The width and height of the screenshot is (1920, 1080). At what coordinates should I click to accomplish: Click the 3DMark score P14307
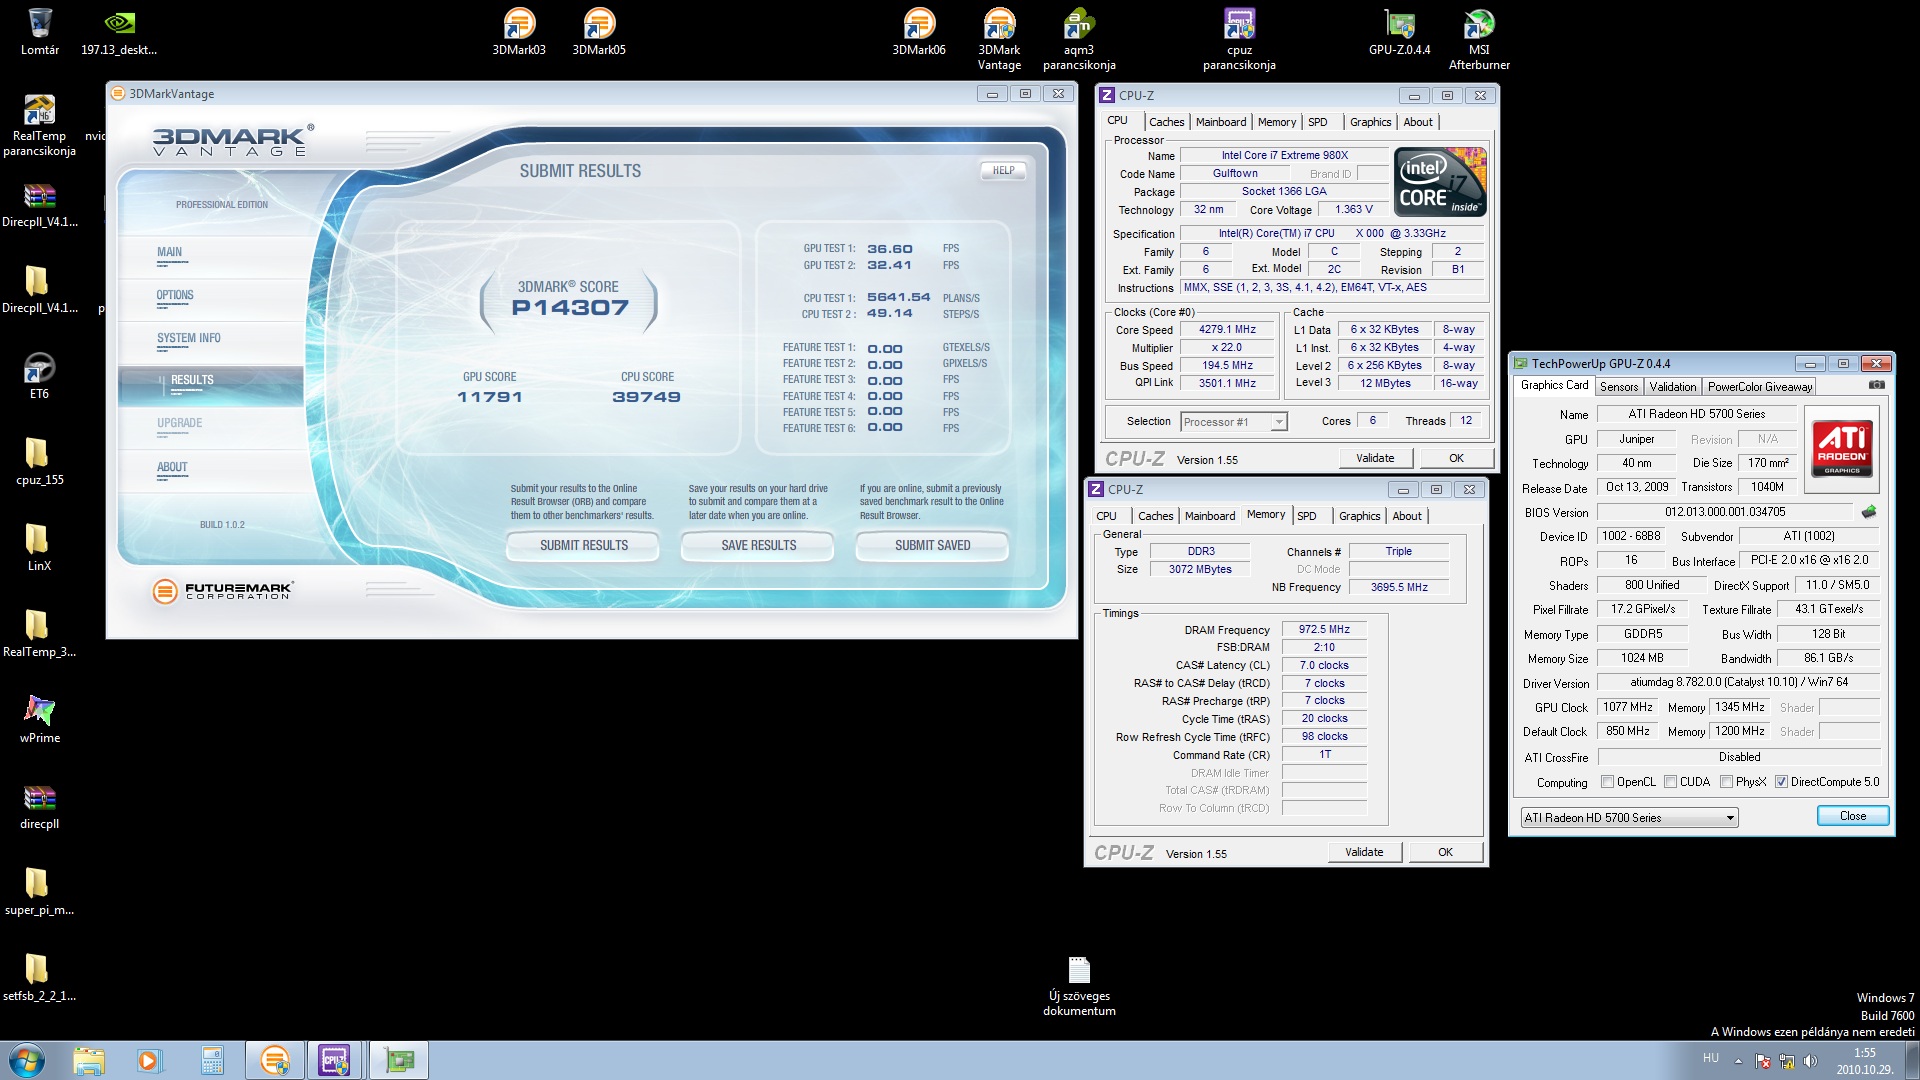pyautogui.click(x=570, y=308)
